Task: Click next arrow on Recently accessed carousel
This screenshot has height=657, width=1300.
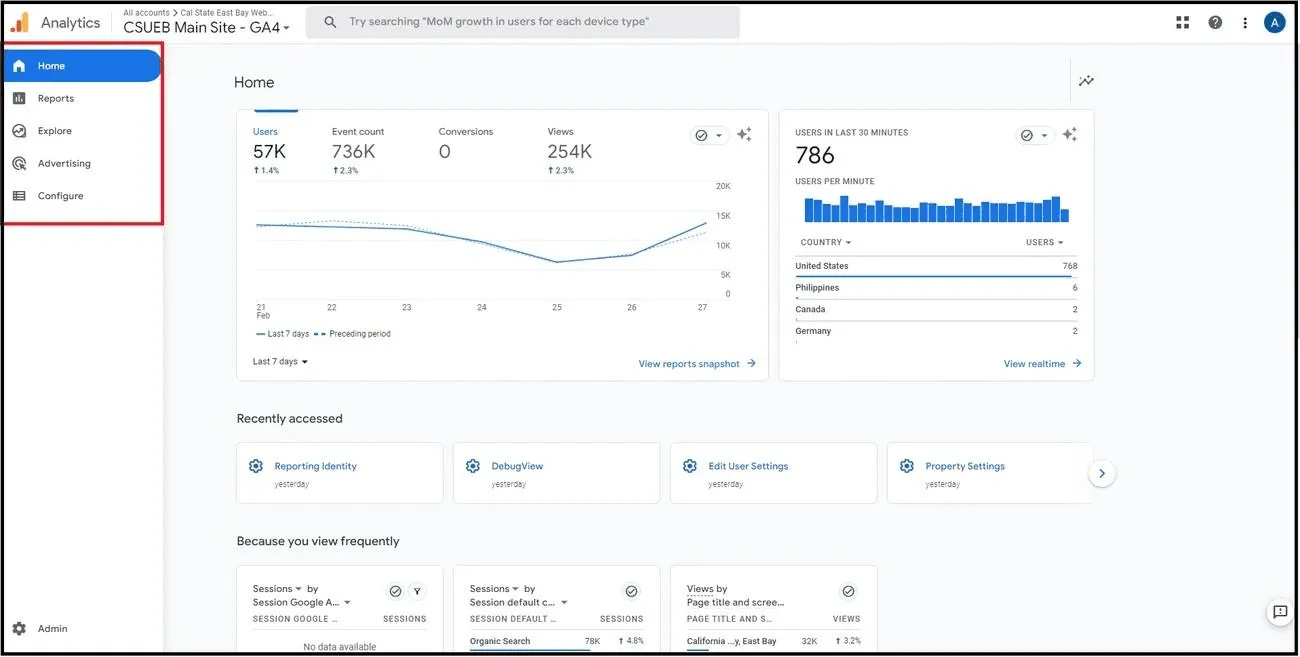Action: [x=1101, y=474]
